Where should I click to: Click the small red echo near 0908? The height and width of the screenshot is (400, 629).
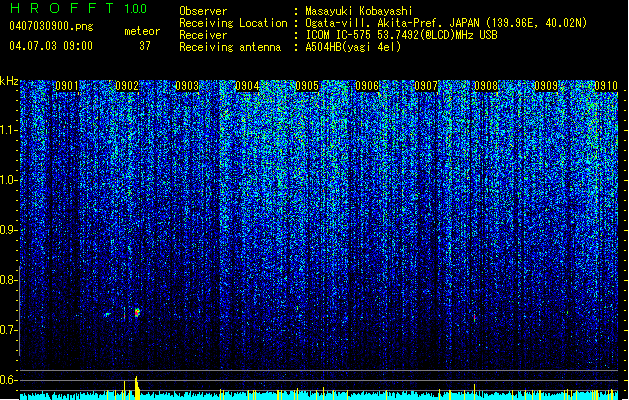tap(475, 318)
